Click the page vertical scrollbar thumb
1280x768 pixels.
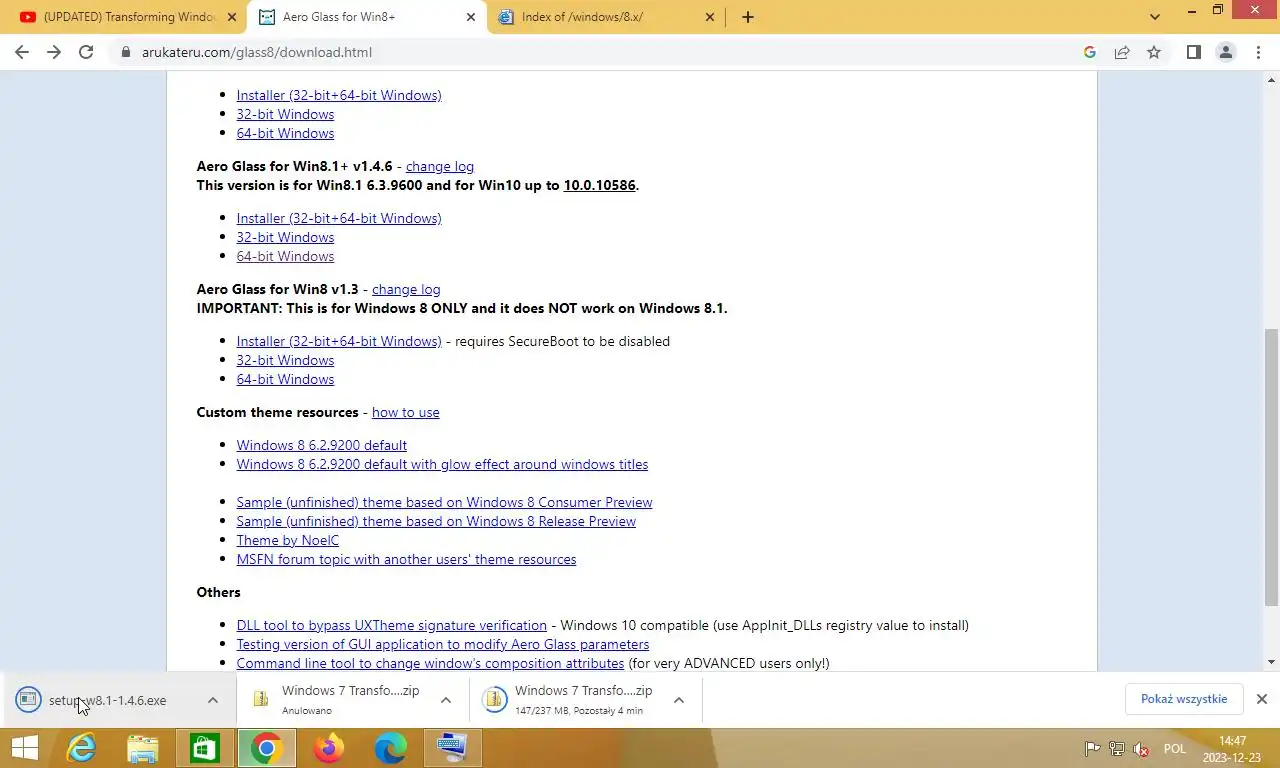[x=1271, y=467]
